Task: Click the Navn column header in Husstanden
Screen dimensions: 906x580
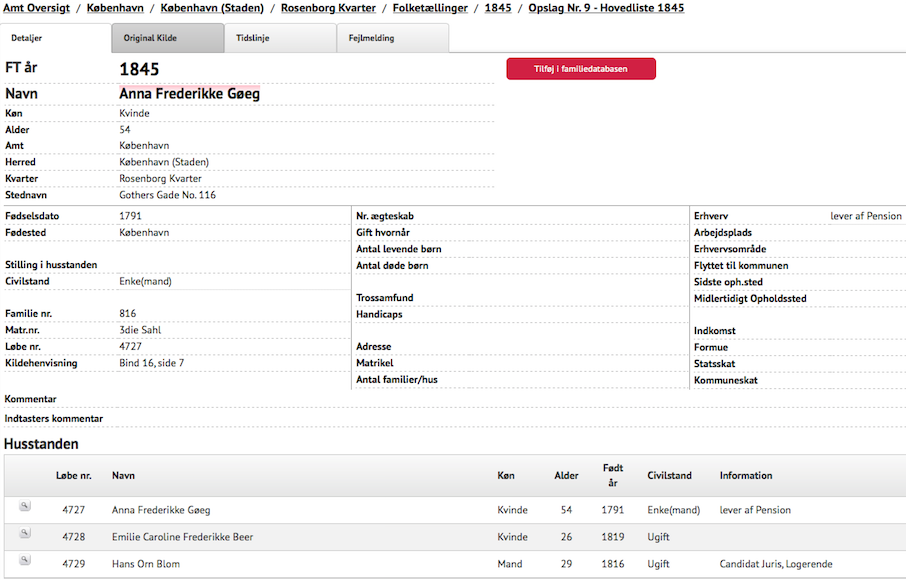Action: 123,476
